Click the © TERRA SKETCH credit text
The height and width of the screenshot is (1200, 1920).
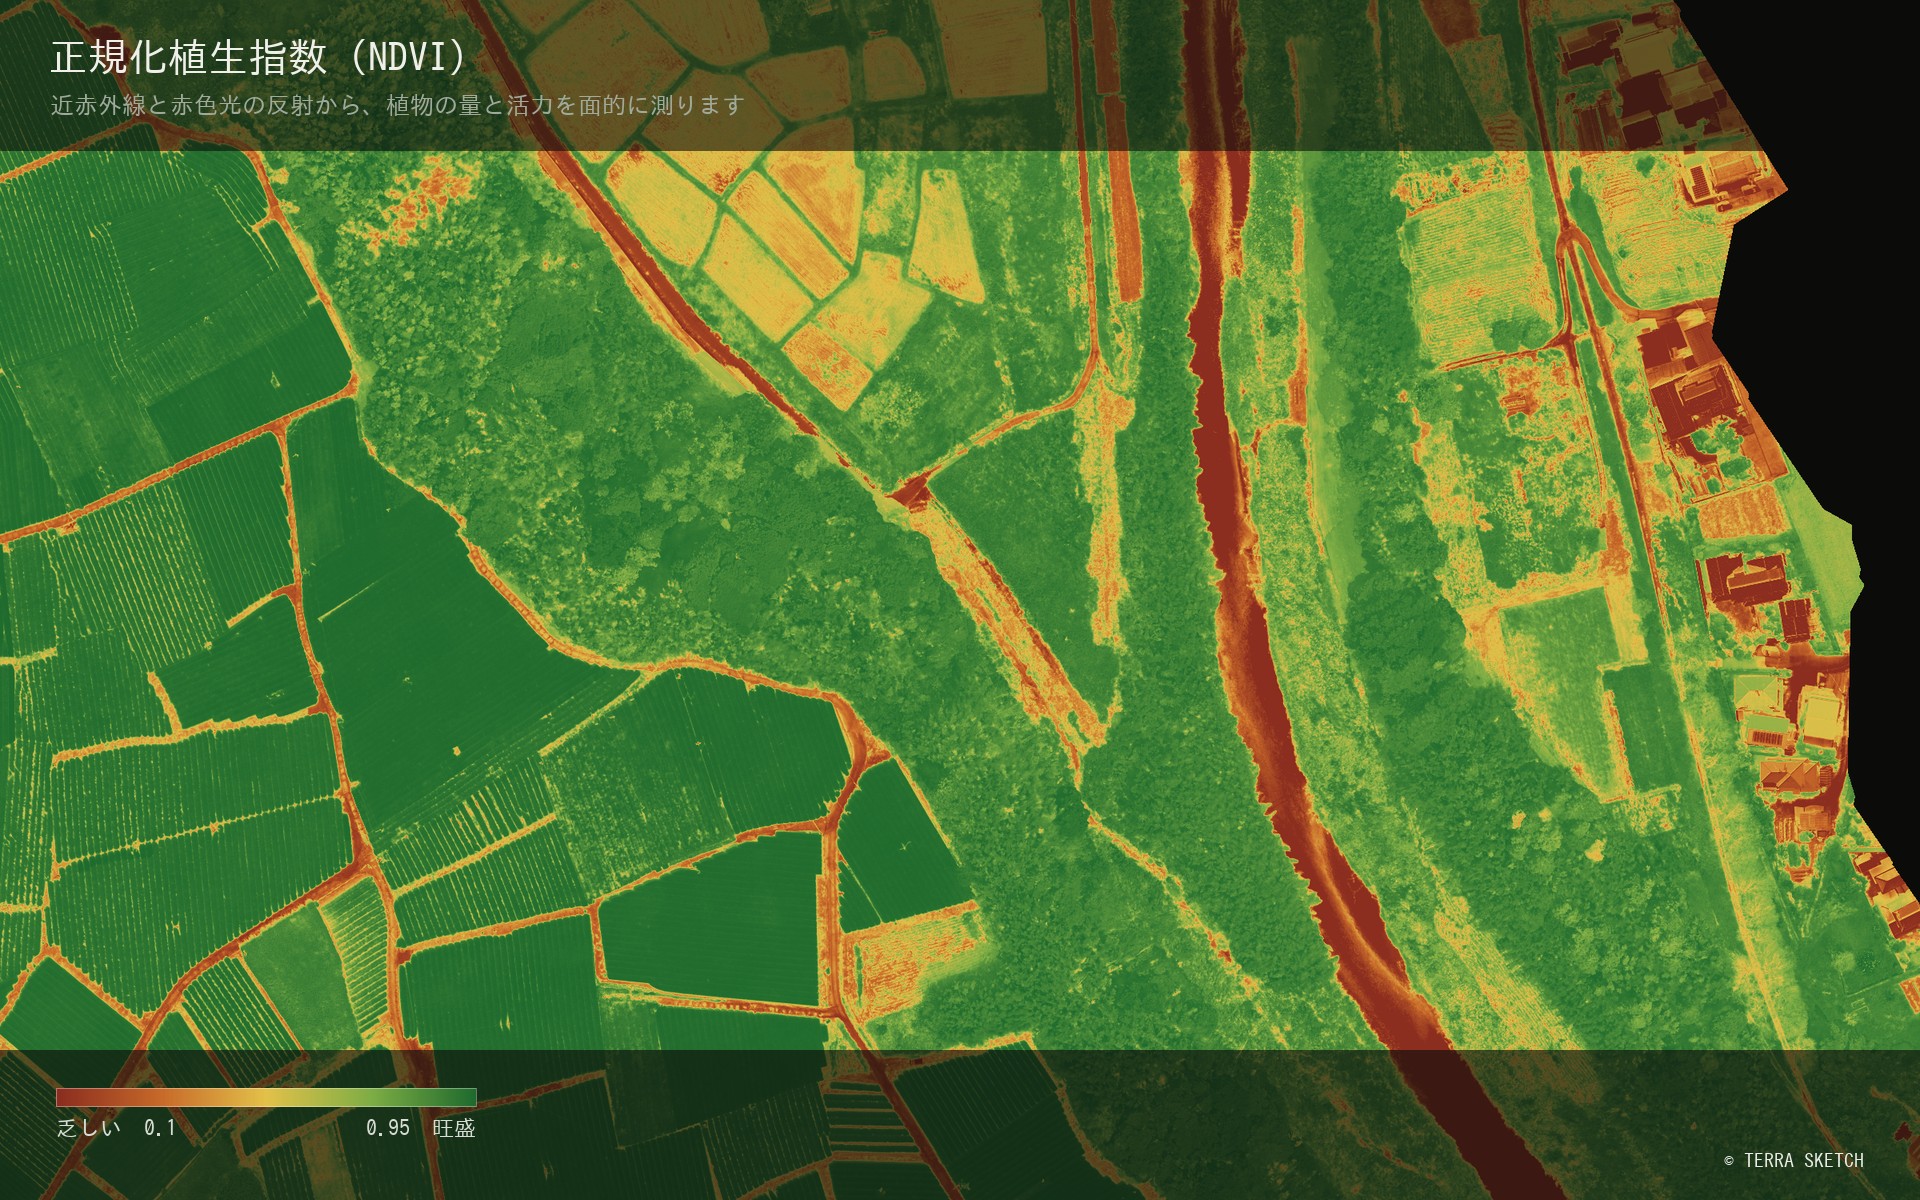coord(1794,1160)
